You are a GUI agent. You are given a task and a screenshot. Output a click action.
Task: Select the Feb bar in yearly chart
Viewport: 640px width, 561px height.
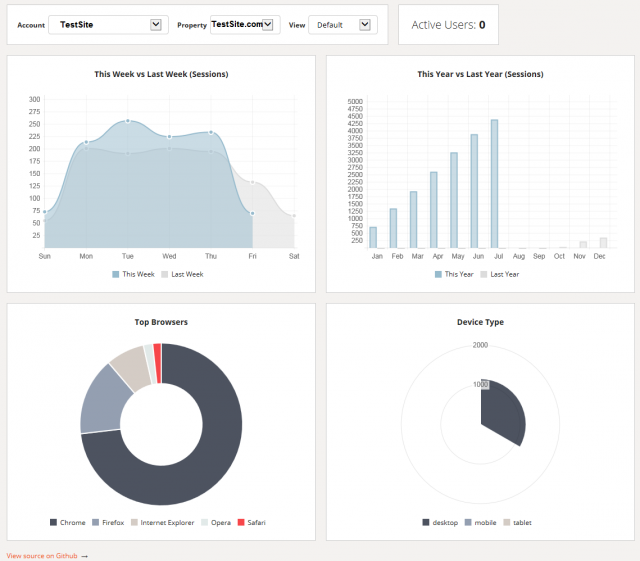tap(393, 228)
